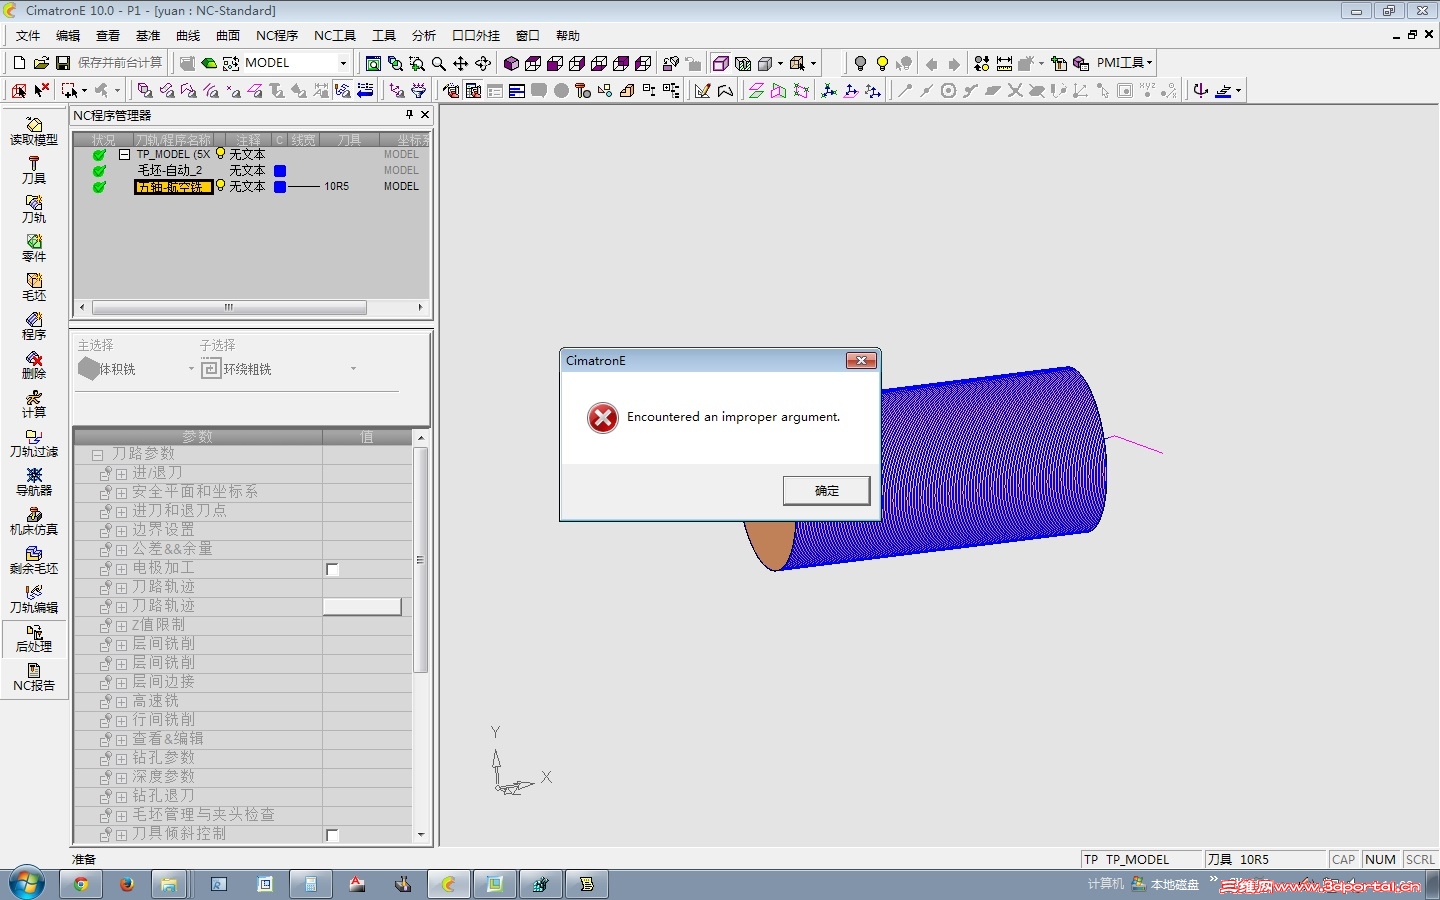The width and height of the screenshot is (1440, 900).
Task: Open the 查看 menu
Action: [108, 35]
